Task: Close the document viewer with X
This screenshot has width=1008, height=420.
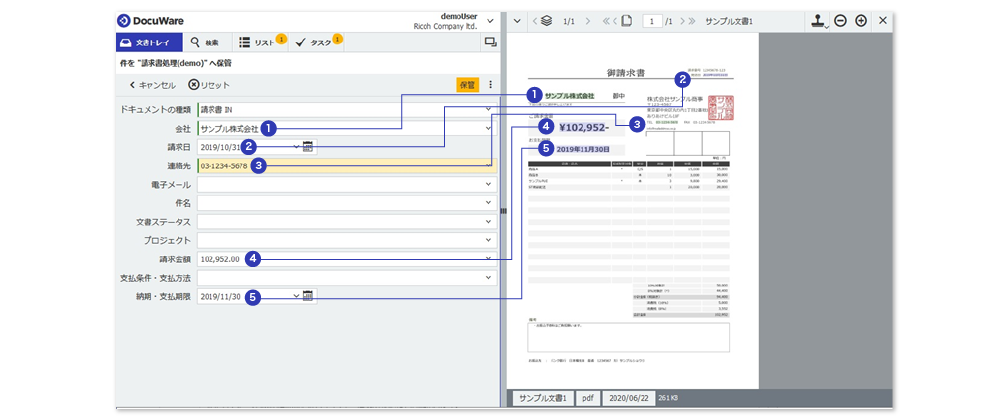Action: [x=882, y=21]
